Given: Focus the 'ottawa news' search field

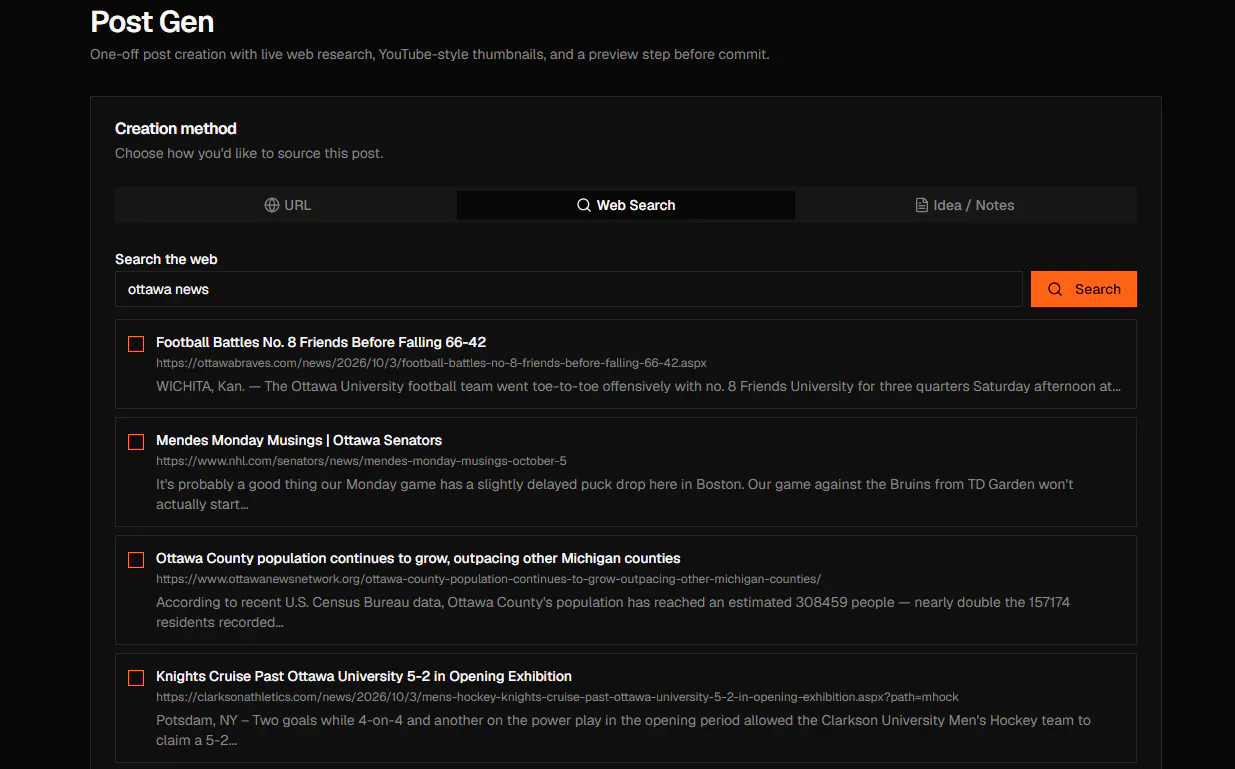Looking at the screenshot, I should (x=569, y=289).
